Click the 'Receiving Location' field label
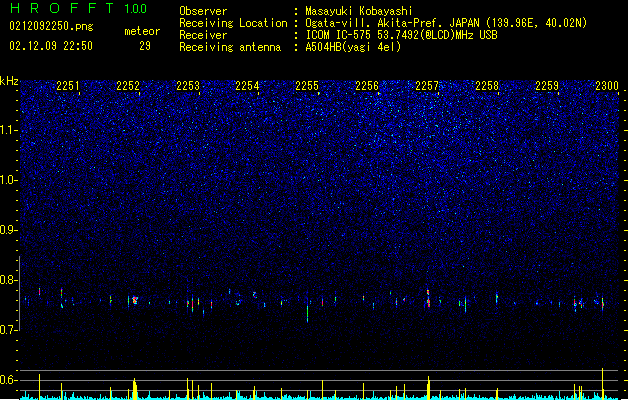 233,23
